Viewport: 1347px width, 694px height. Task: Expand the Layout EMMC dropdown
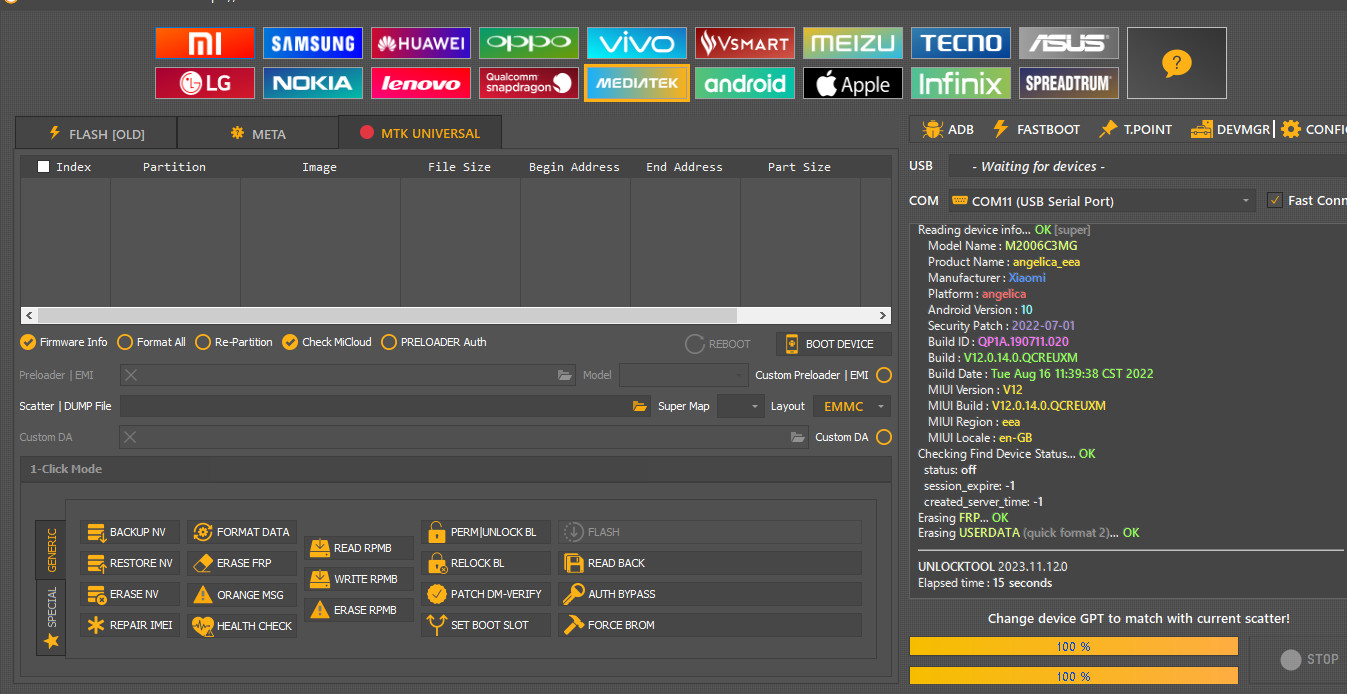[x=851, y=407]
